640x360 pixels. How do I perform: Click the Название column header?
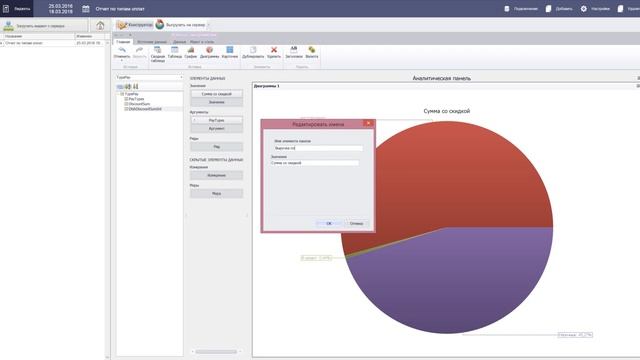coord(39,36)
